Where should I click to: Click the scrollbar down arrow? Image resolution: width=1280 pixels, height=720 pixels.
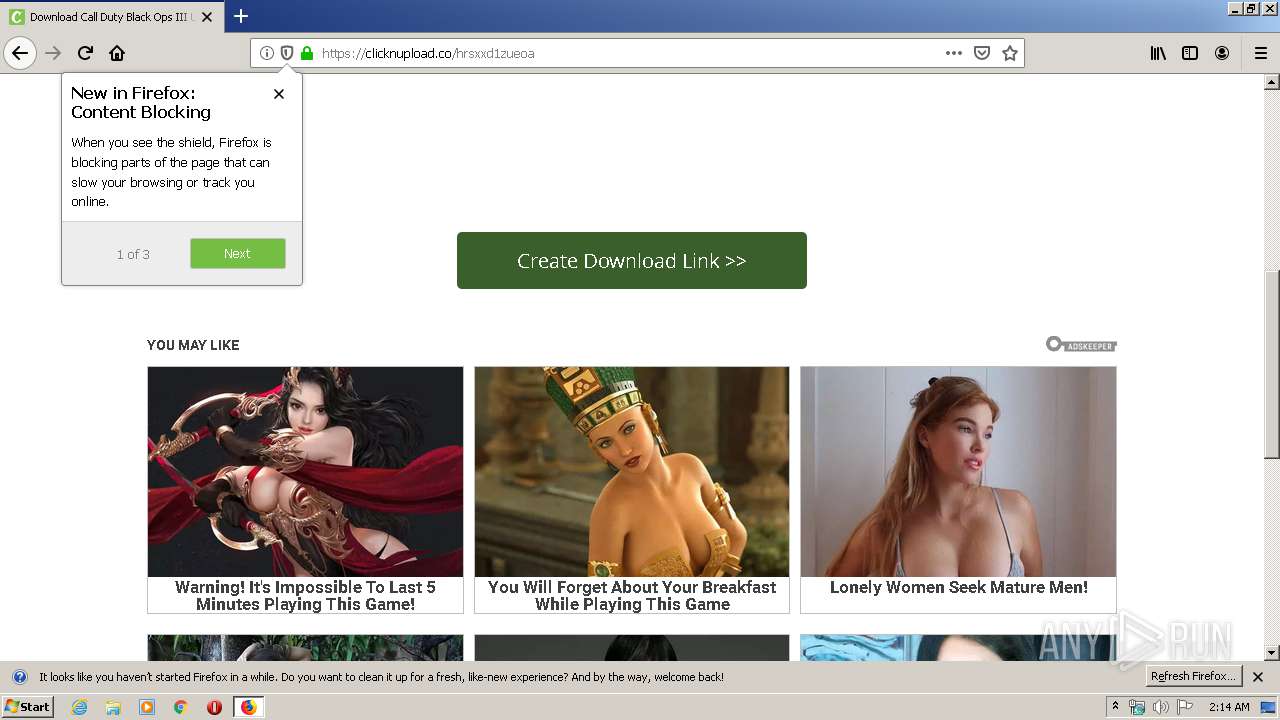(x=1272, y=653)
